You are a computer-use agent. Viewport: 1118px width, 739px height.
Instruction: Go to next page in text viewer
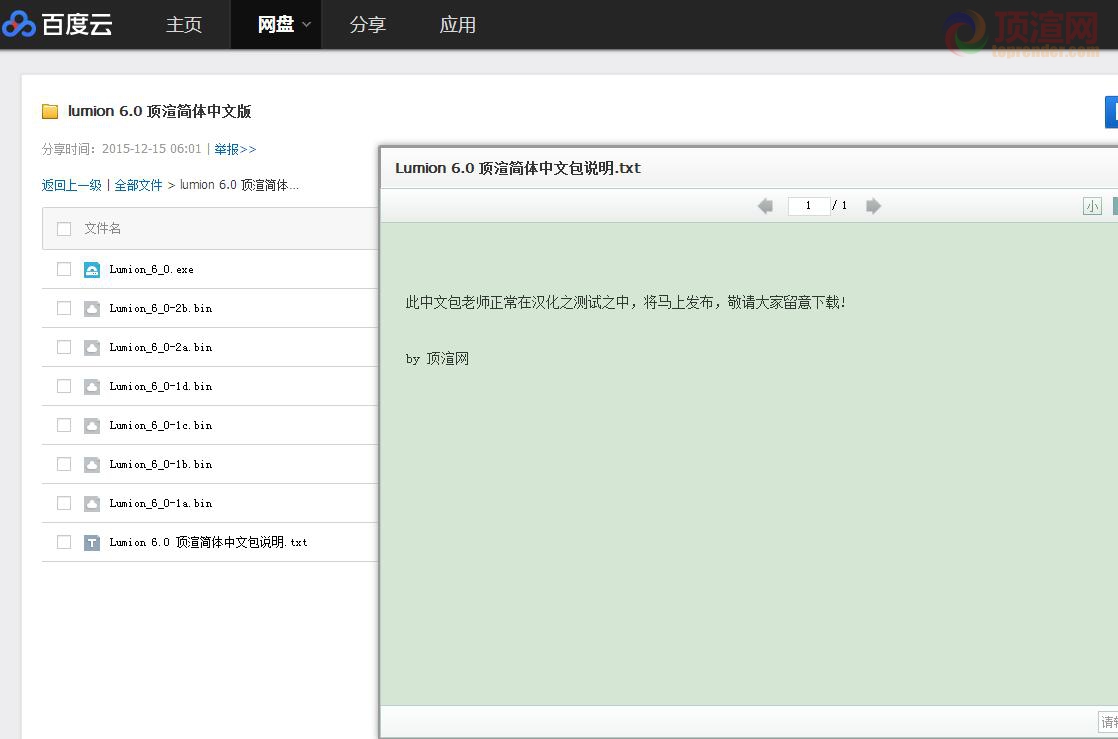(873, 206)
